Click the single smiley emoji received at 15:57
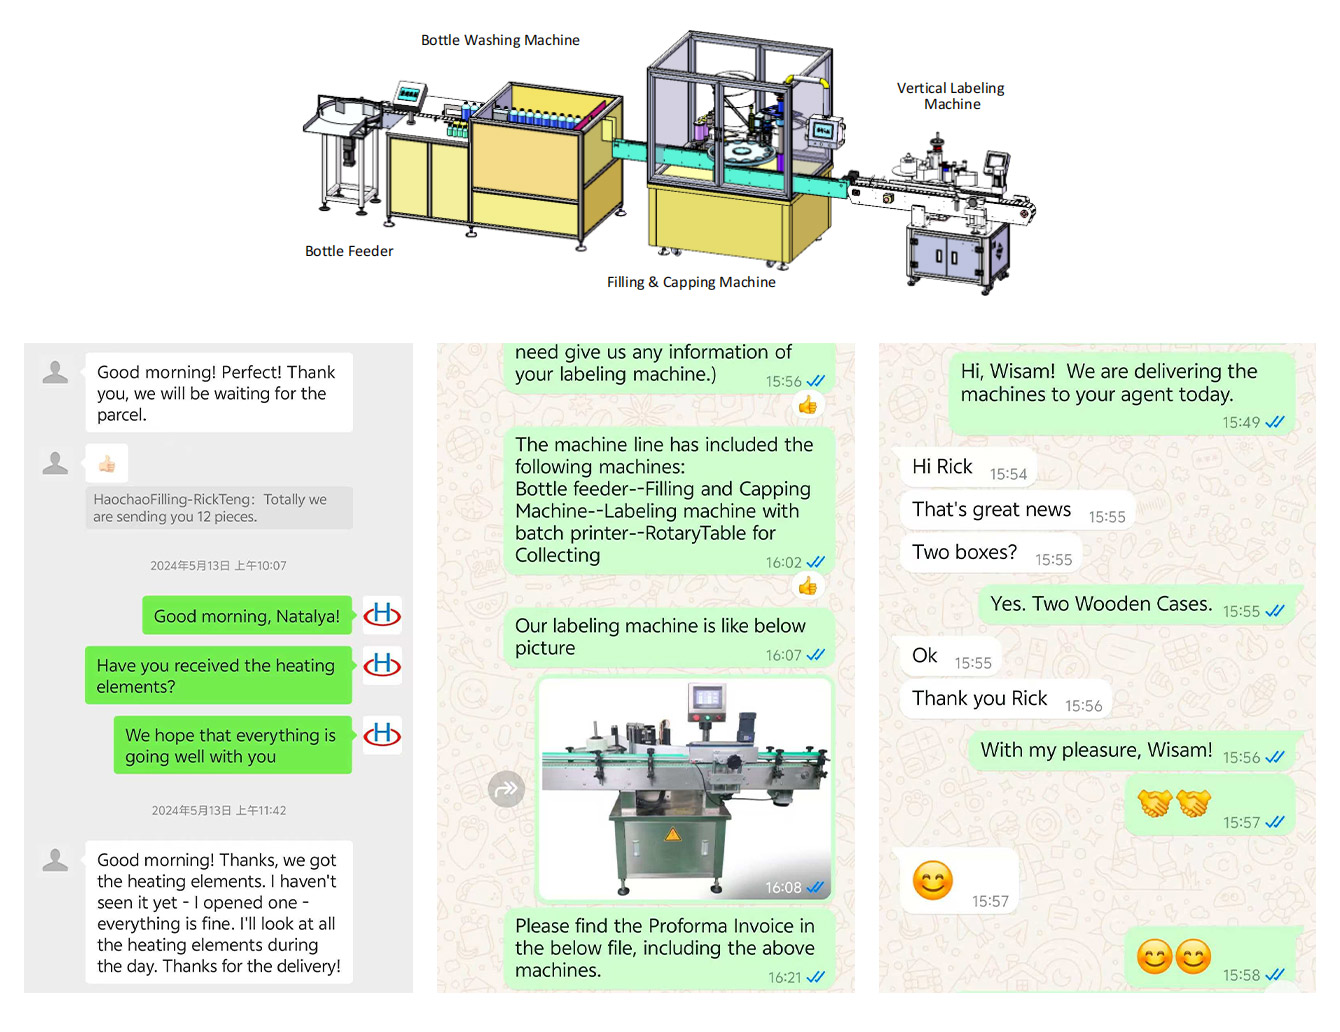This screenshot has height=1032, width=1340. (x=933, y=881)
